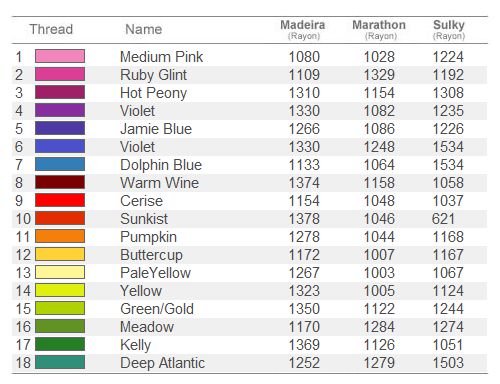Select the Ruby Glint color swatch
The image size is (500, 384).
click(x=60, y=74)
